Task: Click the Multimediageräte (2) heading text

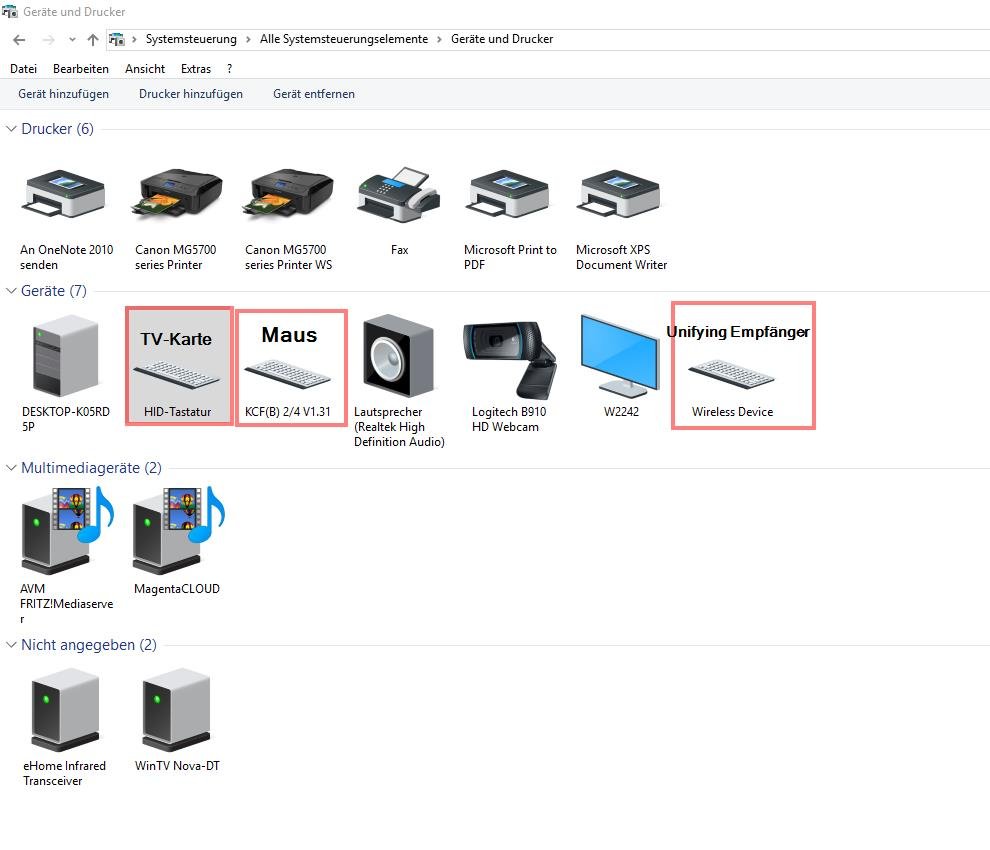Action: tap(92, 468)
